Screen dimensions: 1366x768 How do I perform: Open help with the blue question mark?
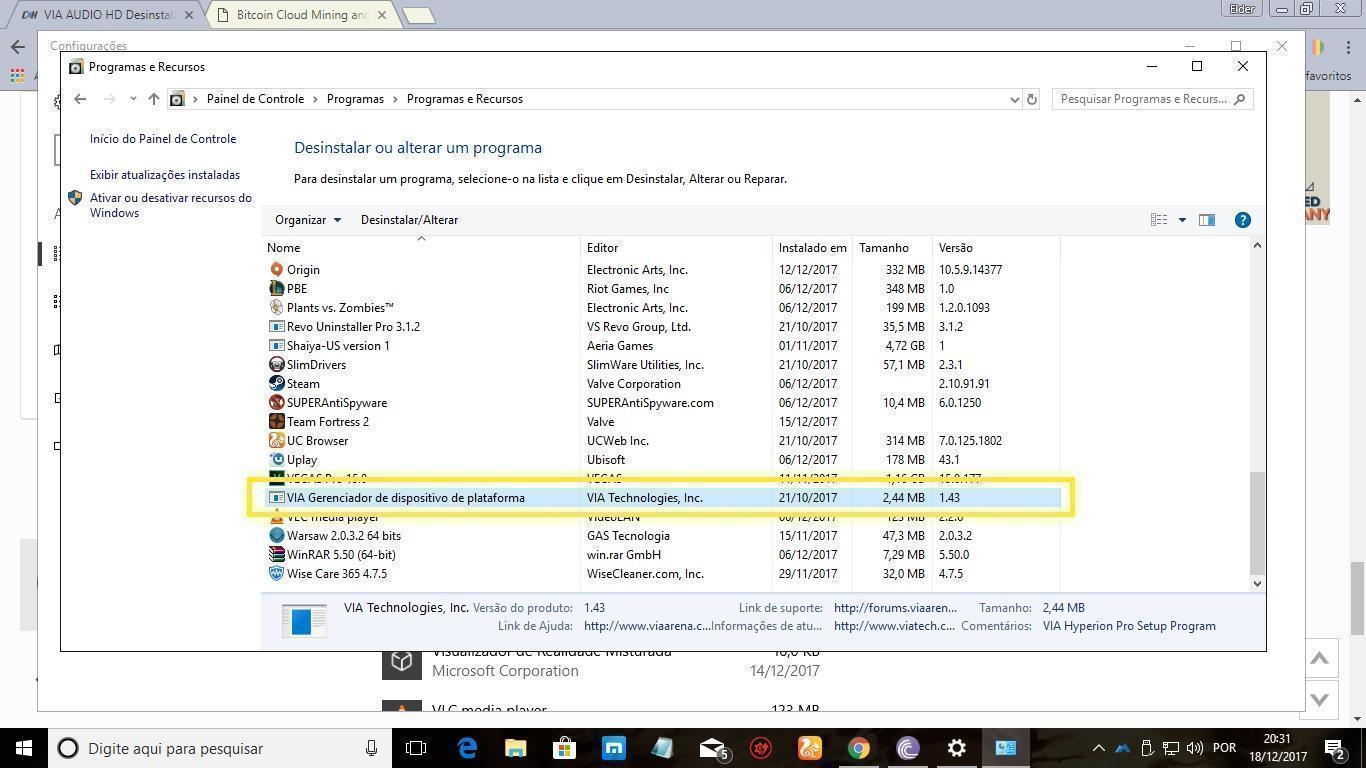click(1242, 220)
